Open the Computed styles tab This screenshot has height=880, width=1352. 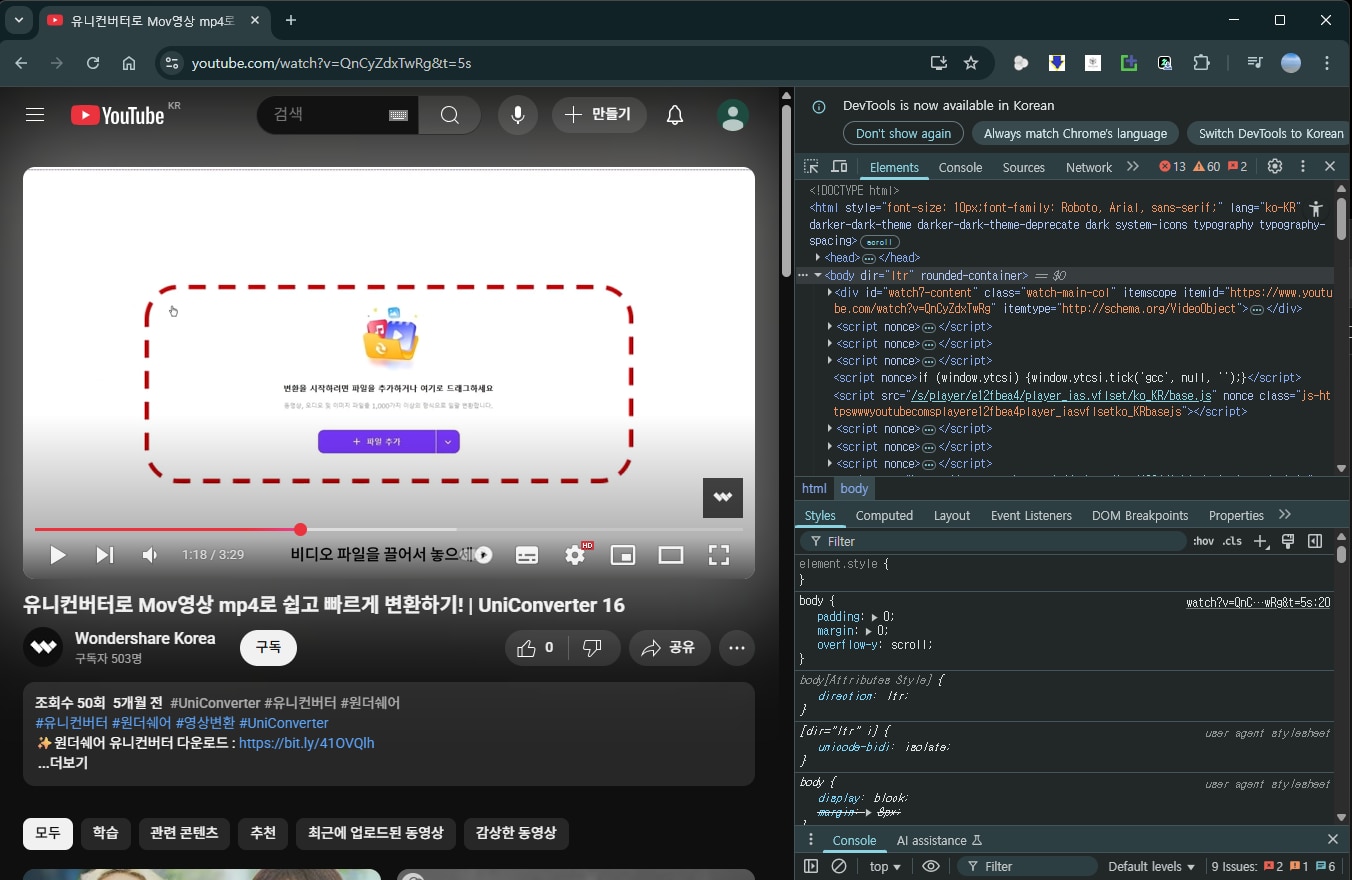(884, 516)
